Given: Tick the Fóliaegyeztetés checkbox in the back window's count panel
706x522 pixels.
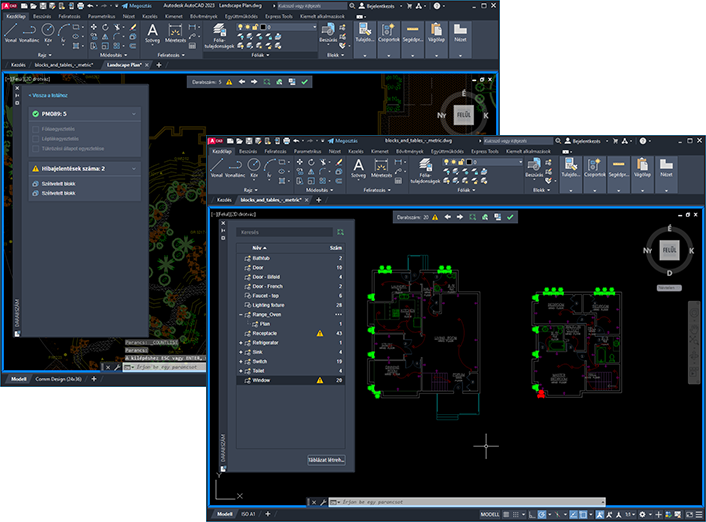Looking at the screenshot, I should click(x=36, y=129).
